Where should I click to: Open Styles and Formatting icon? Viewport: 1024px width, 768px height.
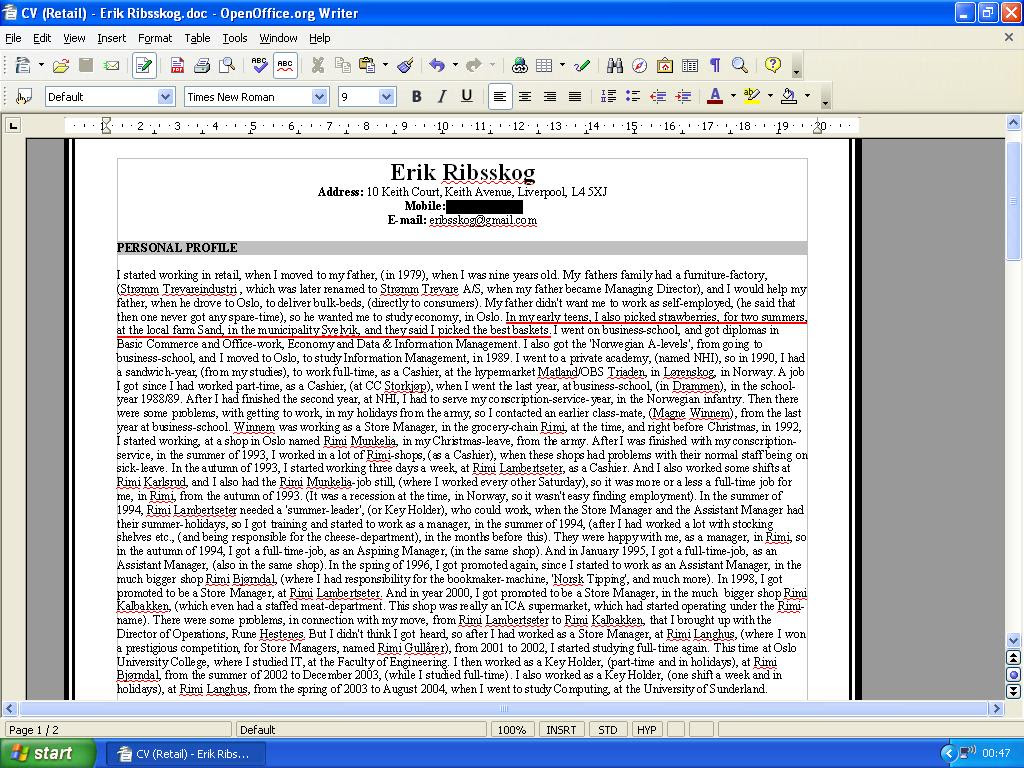click(24, 97)
